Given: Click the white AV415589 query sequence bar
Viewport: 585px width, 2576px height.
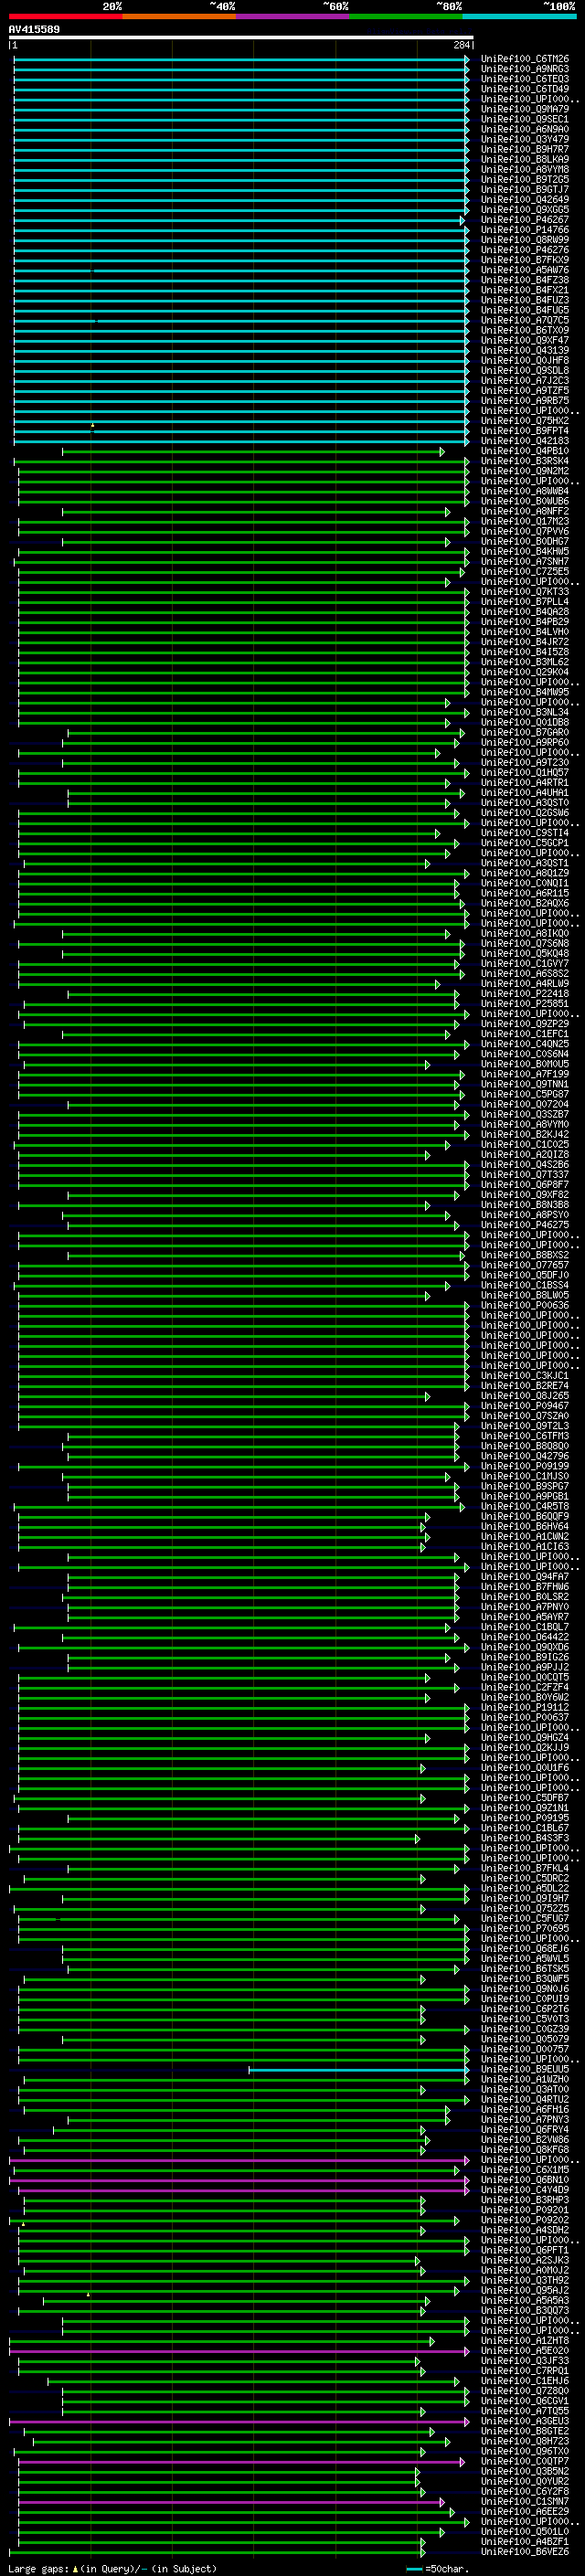Looking at the screenshot, I should 241,37.
